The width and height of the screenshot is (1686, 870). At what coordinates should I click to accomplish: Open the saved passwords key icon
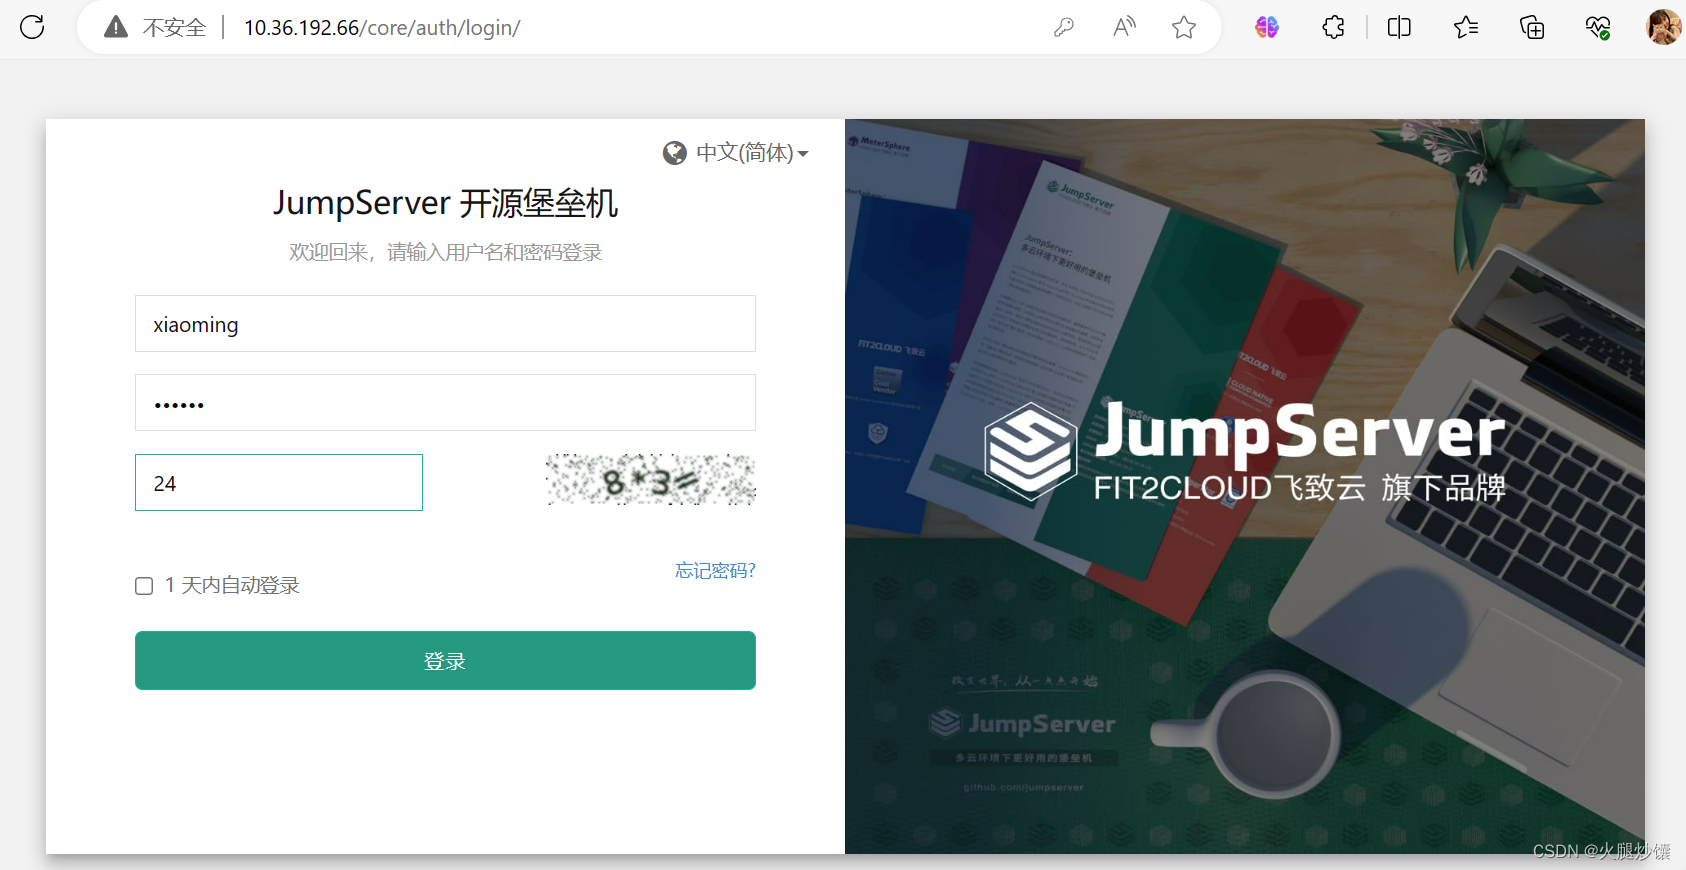(x=1064, y=27)
